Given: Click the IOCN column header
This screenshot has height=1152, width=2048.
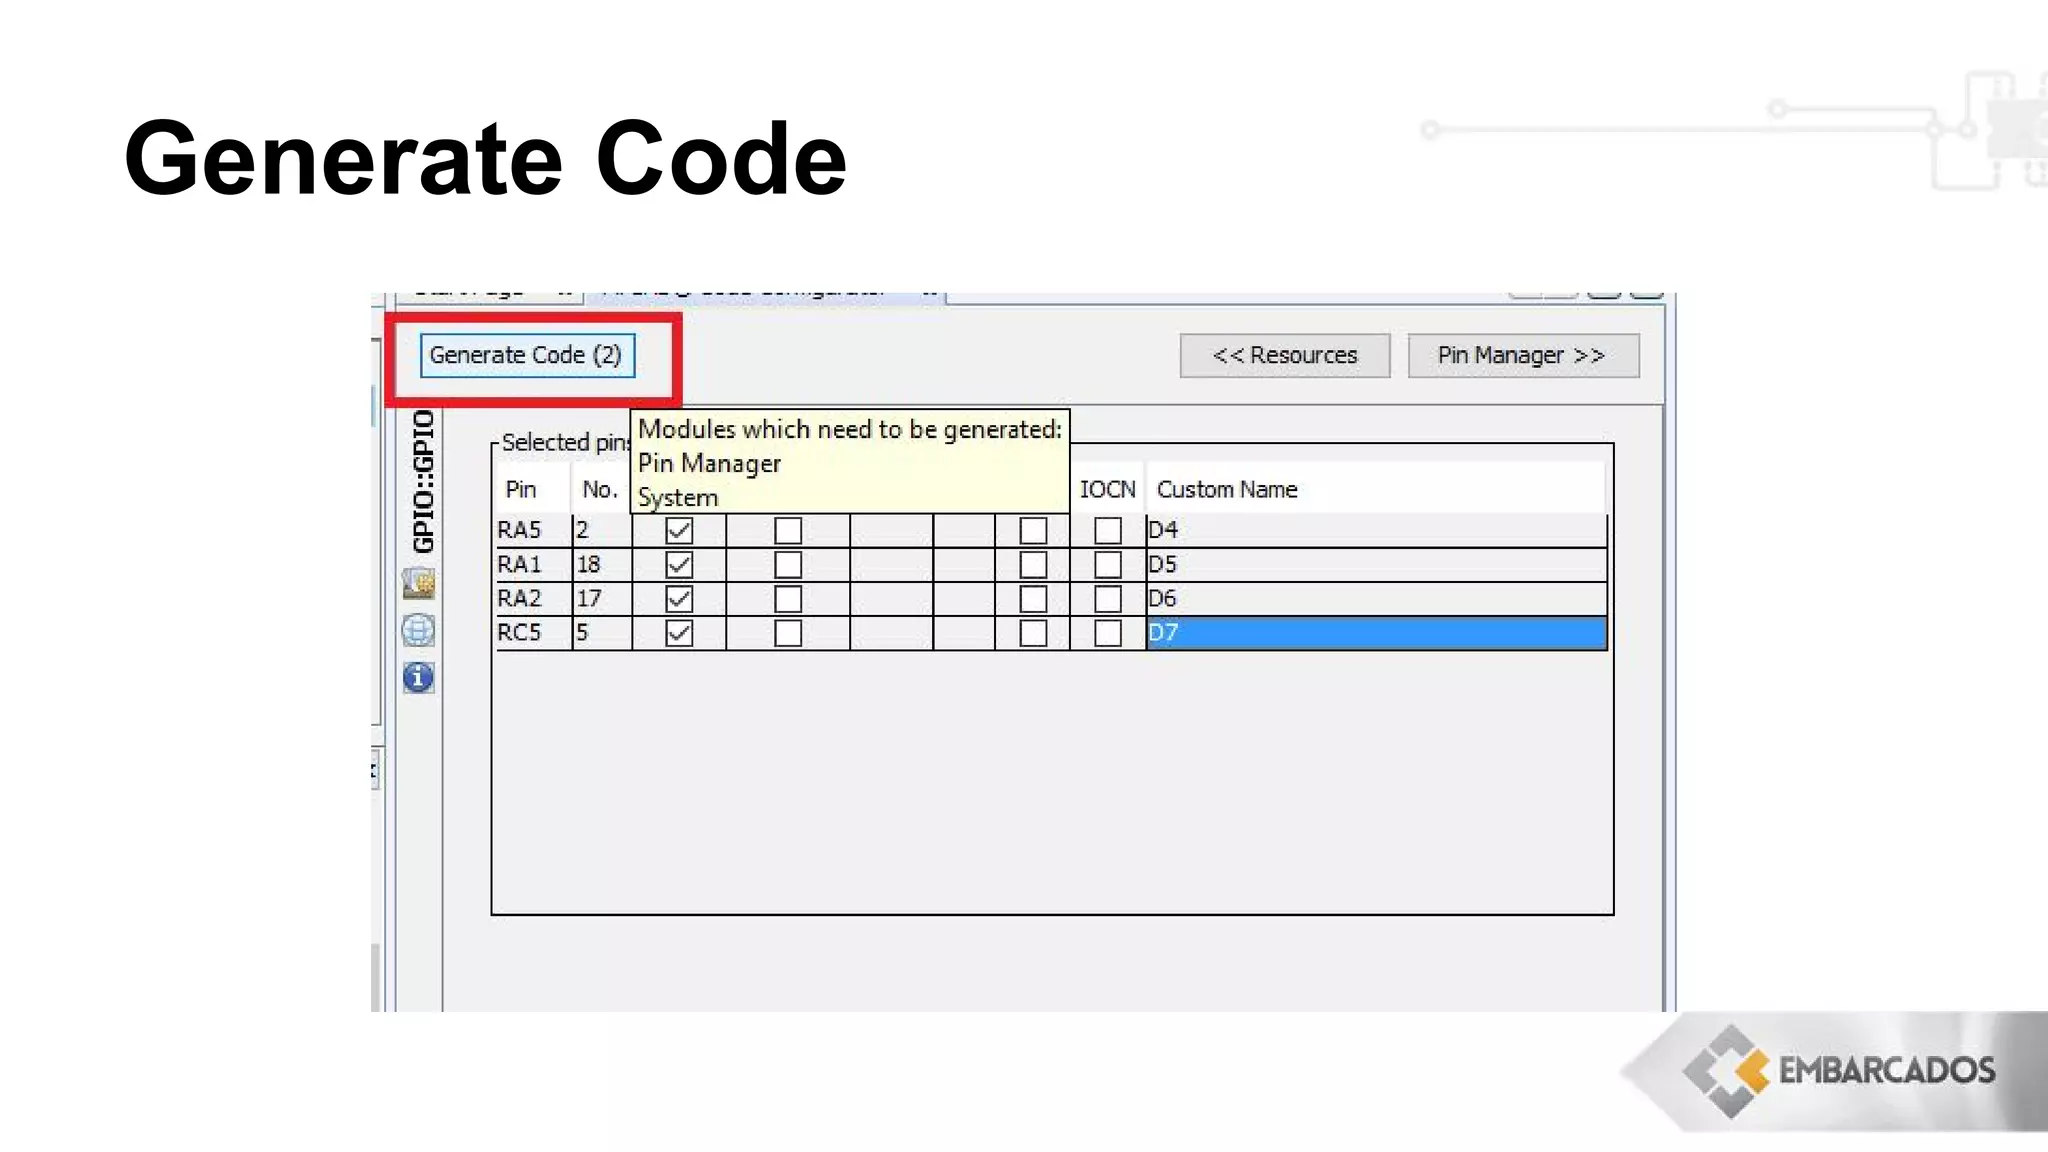Looking at the screenshot, I should click(x=1107, y=489).
